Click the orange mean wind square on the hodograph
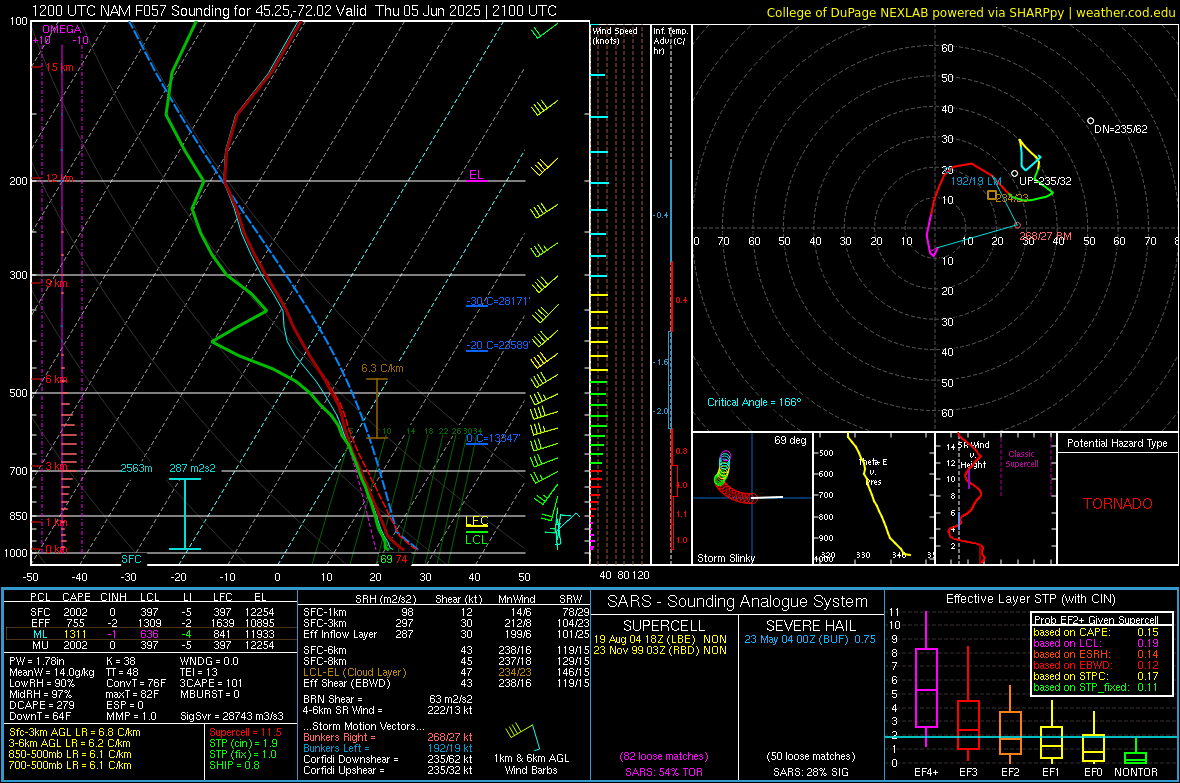Viewport: 1180px width, 783px height. tap(993, 195)
